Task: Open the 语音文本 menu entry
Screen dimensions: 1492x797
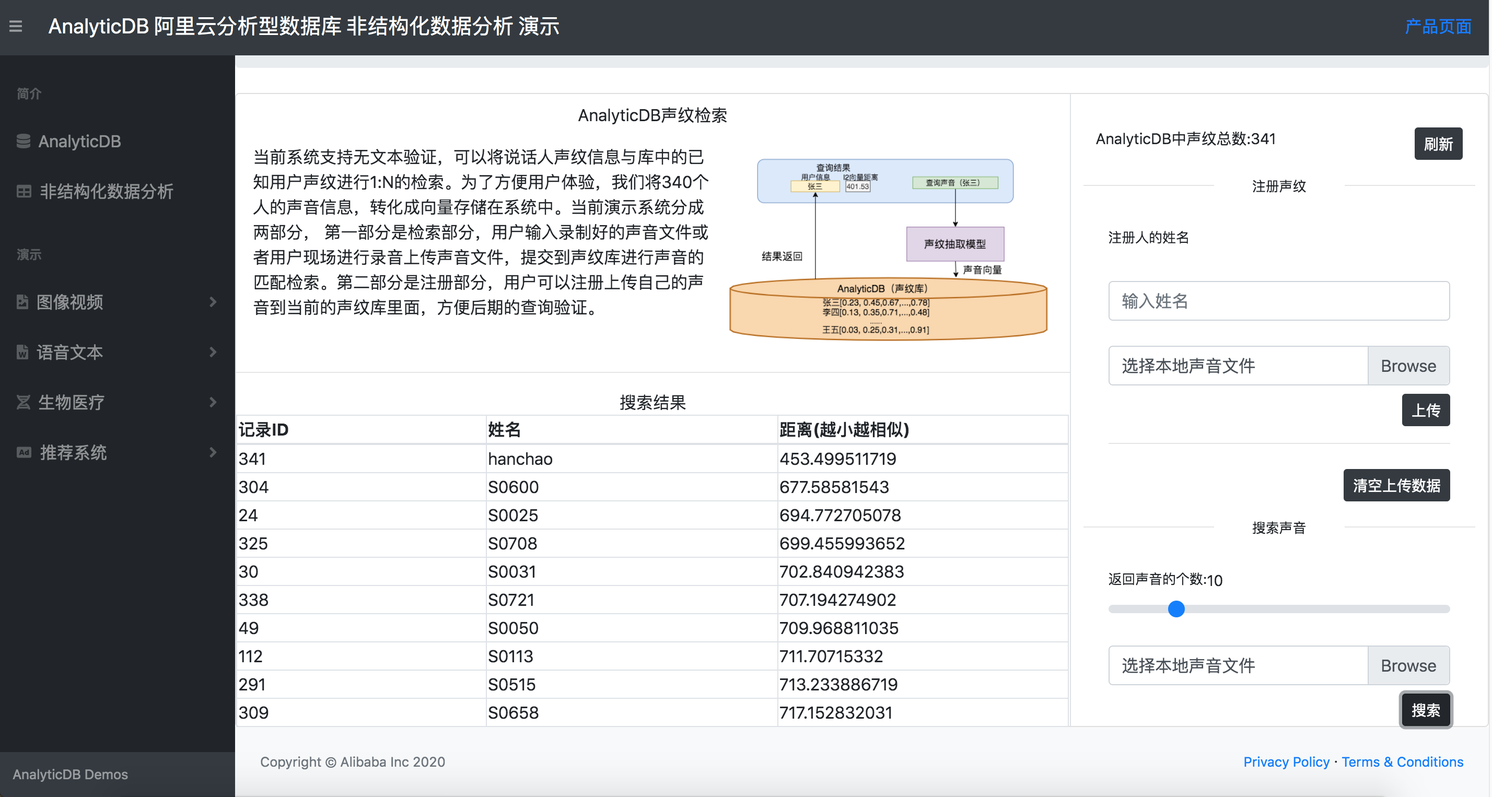Action: [x=117, y=352]
